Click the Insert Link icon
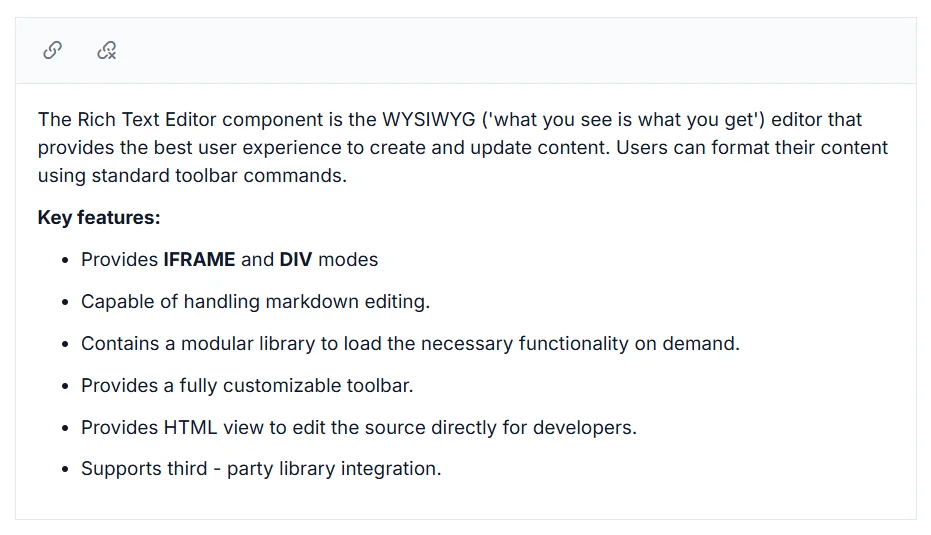The height and width of the screenshot is (535, 931). pyautogui.click(x=53, y=50)
